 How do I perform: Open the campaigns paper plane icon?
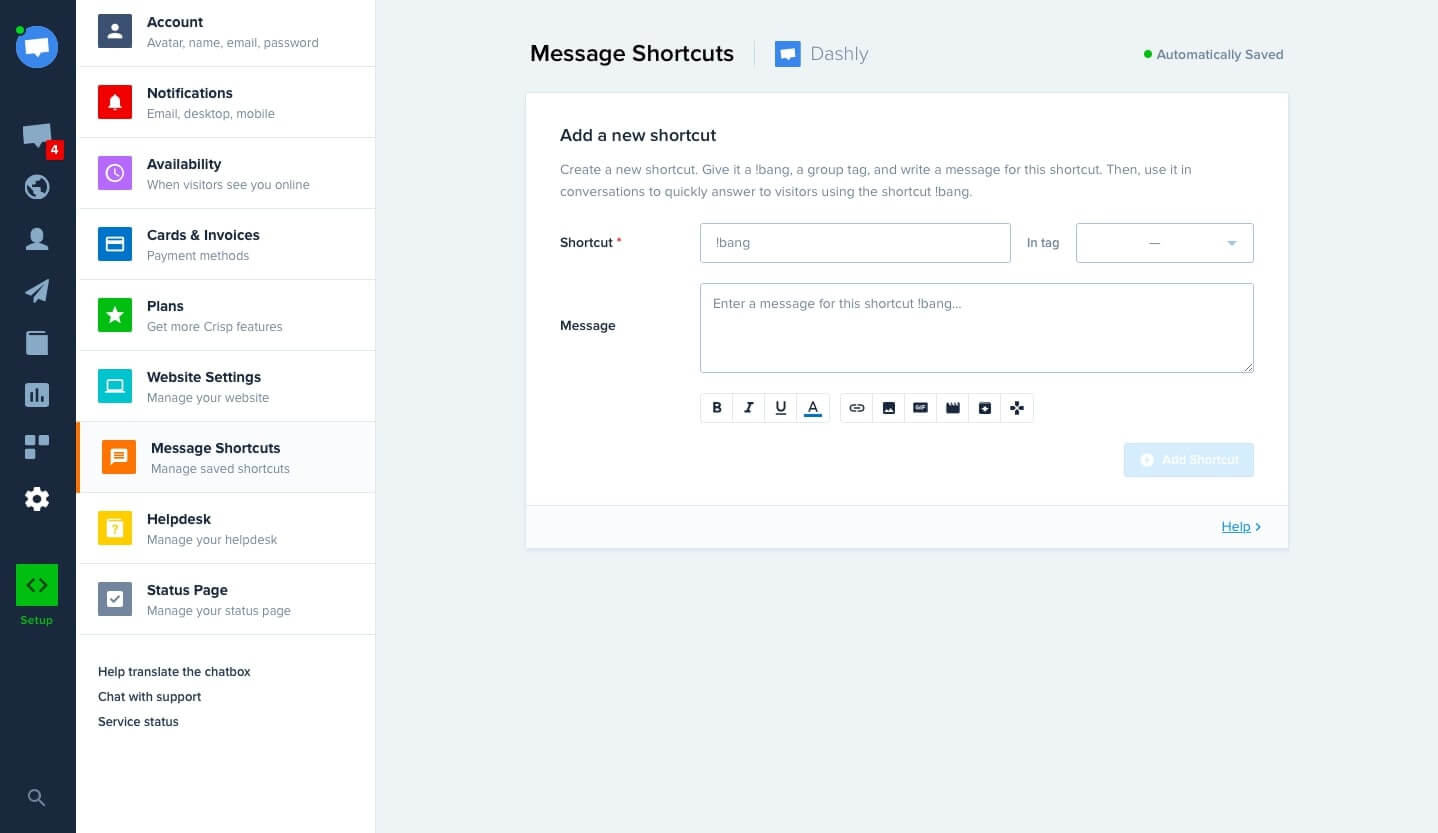(37, 291)
